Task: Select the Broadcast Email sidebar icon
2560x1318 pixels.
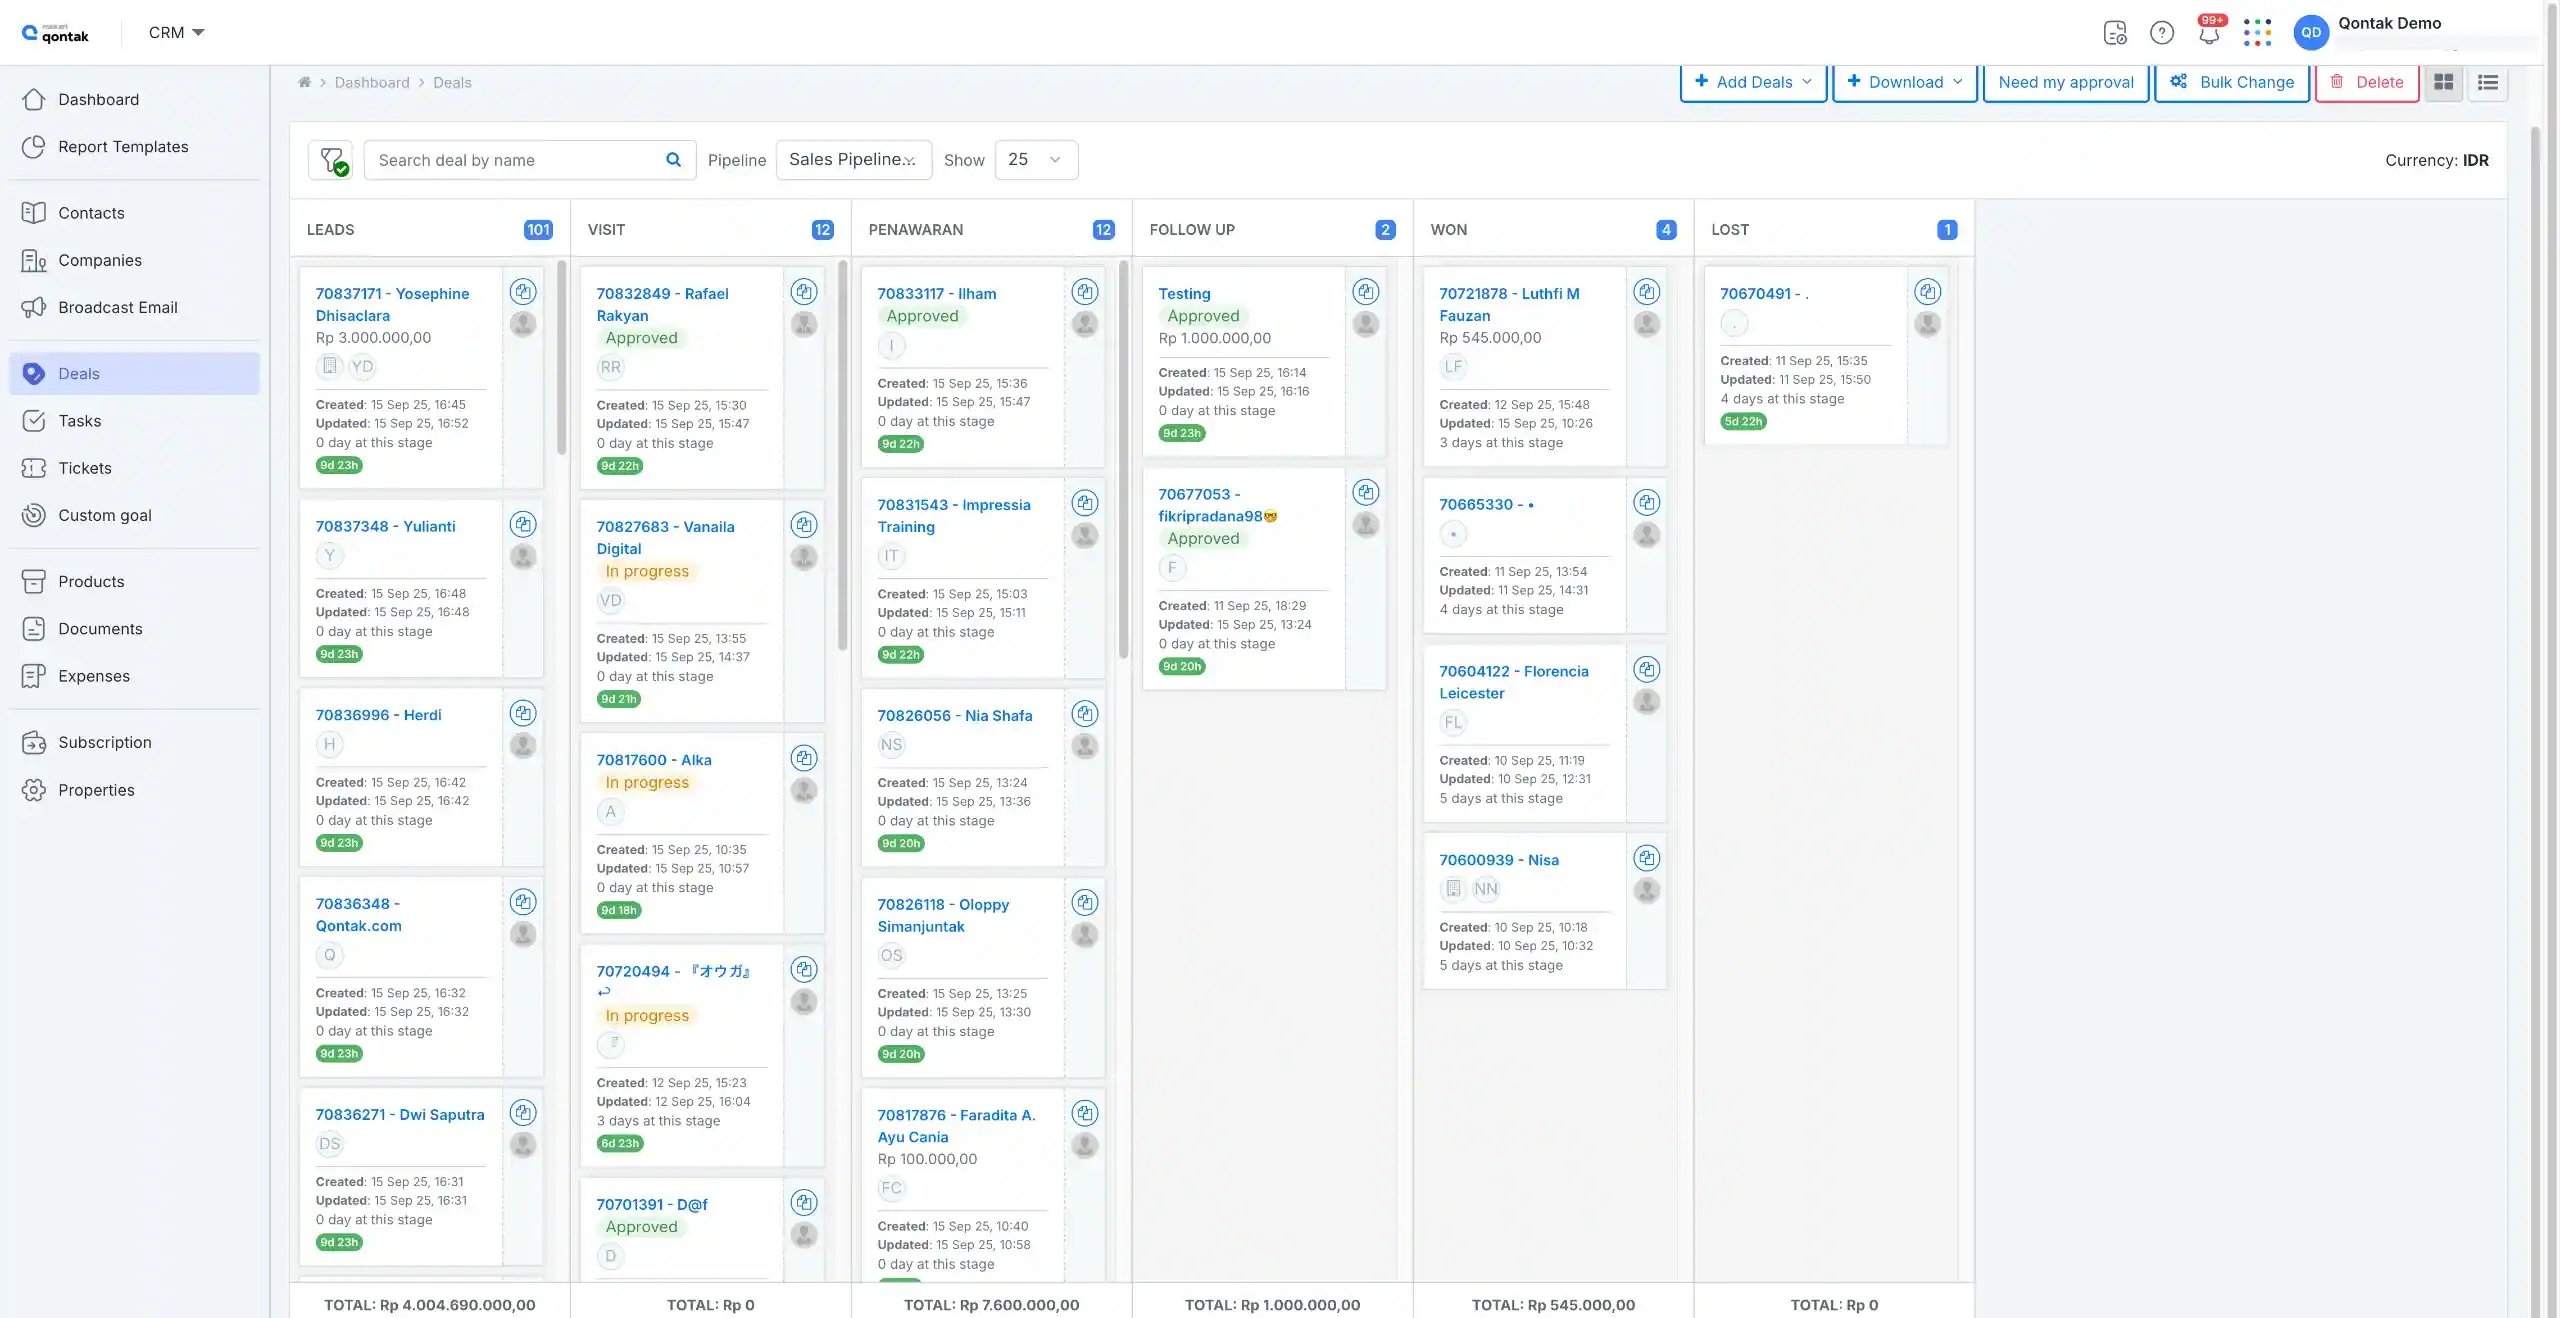Action: tap(34, 307)
